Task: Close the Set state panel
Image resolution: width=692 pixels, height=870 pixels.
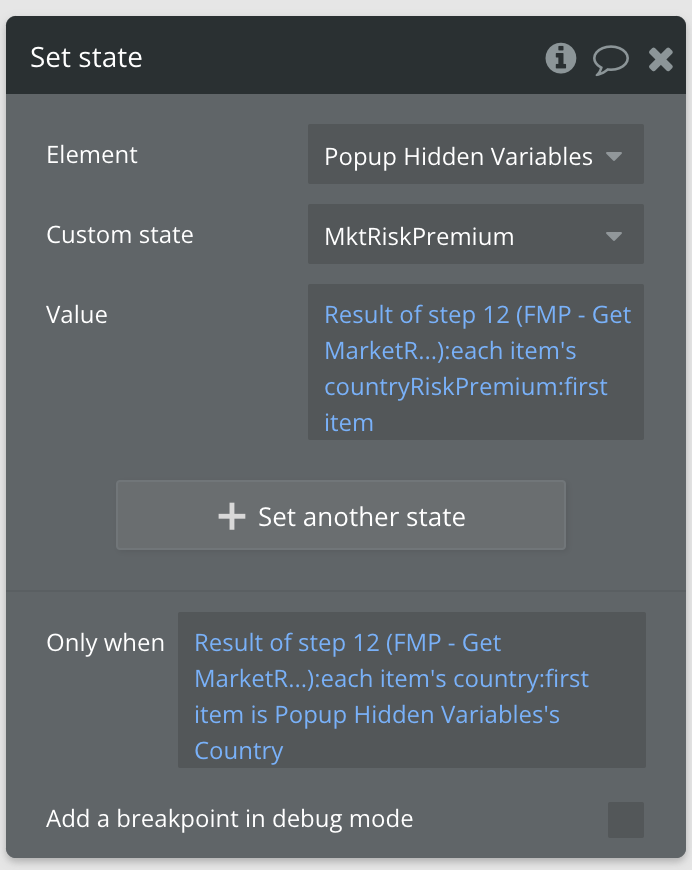Action: pos(661,59)
